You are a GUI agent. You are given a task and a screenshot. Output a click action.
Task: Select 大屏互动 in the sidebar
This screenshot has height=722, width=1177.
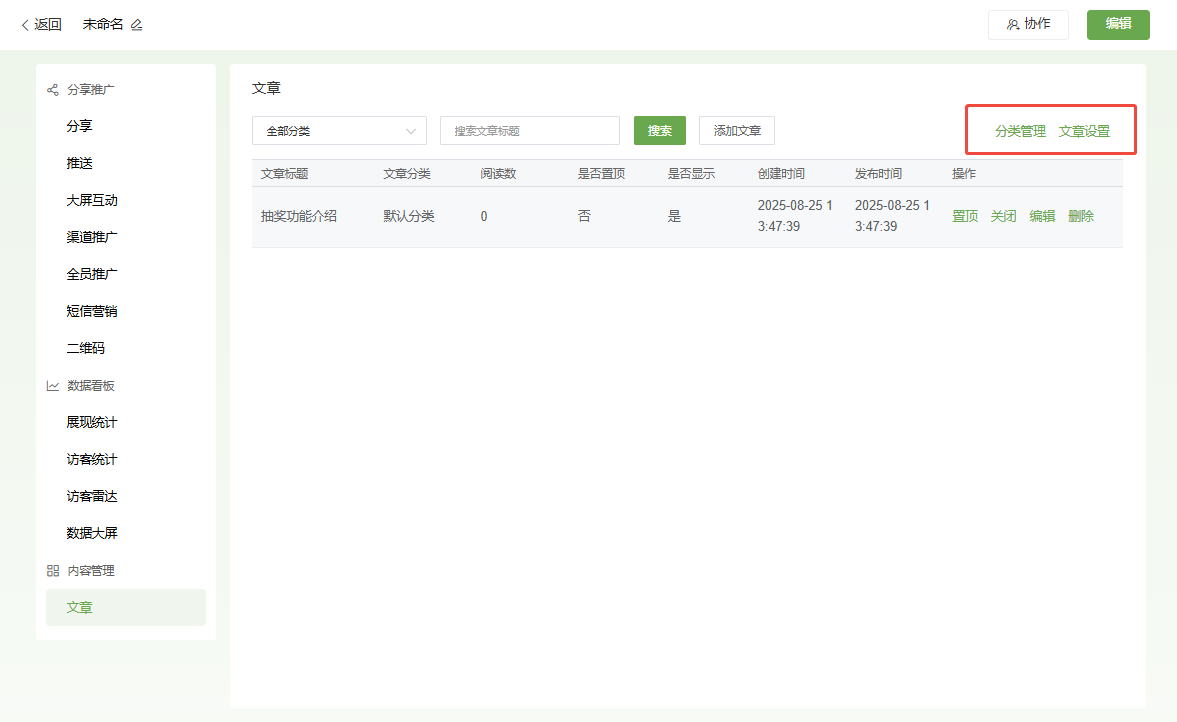[92, 200]
